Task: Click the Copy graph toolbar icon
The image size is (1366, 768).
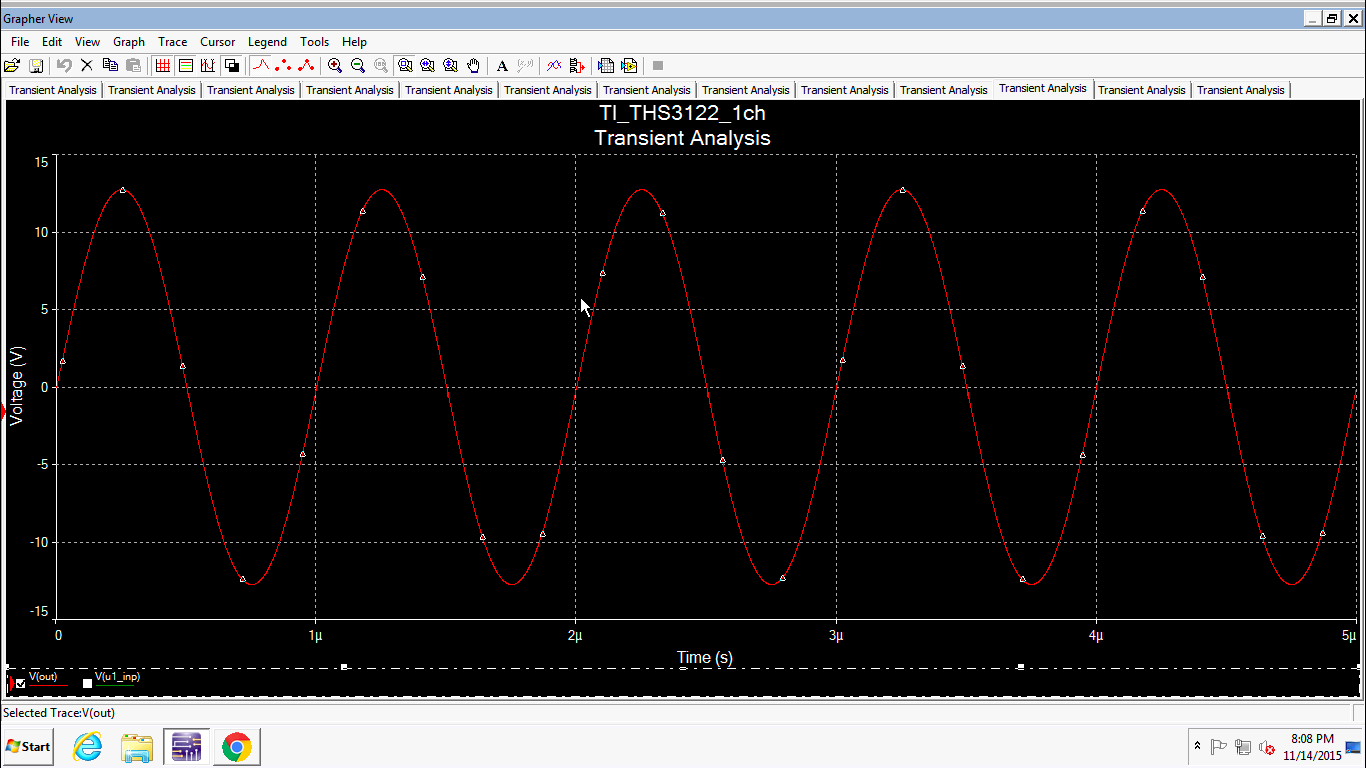Action: coord(110,66)
